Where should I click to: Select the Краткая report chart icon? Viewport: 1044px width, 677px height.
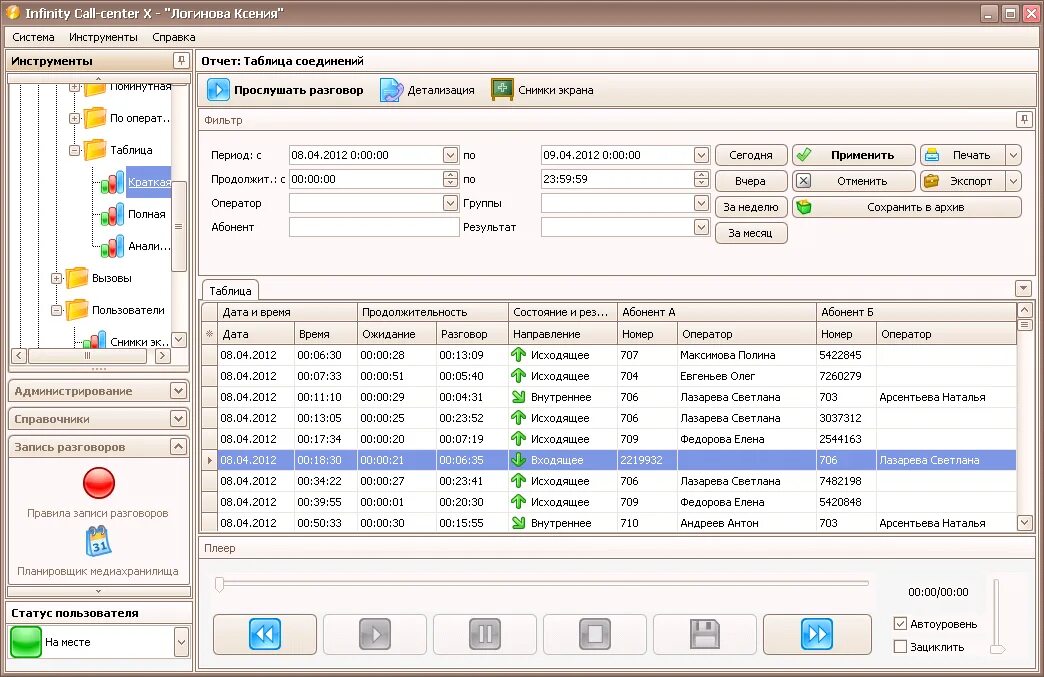pos(112,182)
